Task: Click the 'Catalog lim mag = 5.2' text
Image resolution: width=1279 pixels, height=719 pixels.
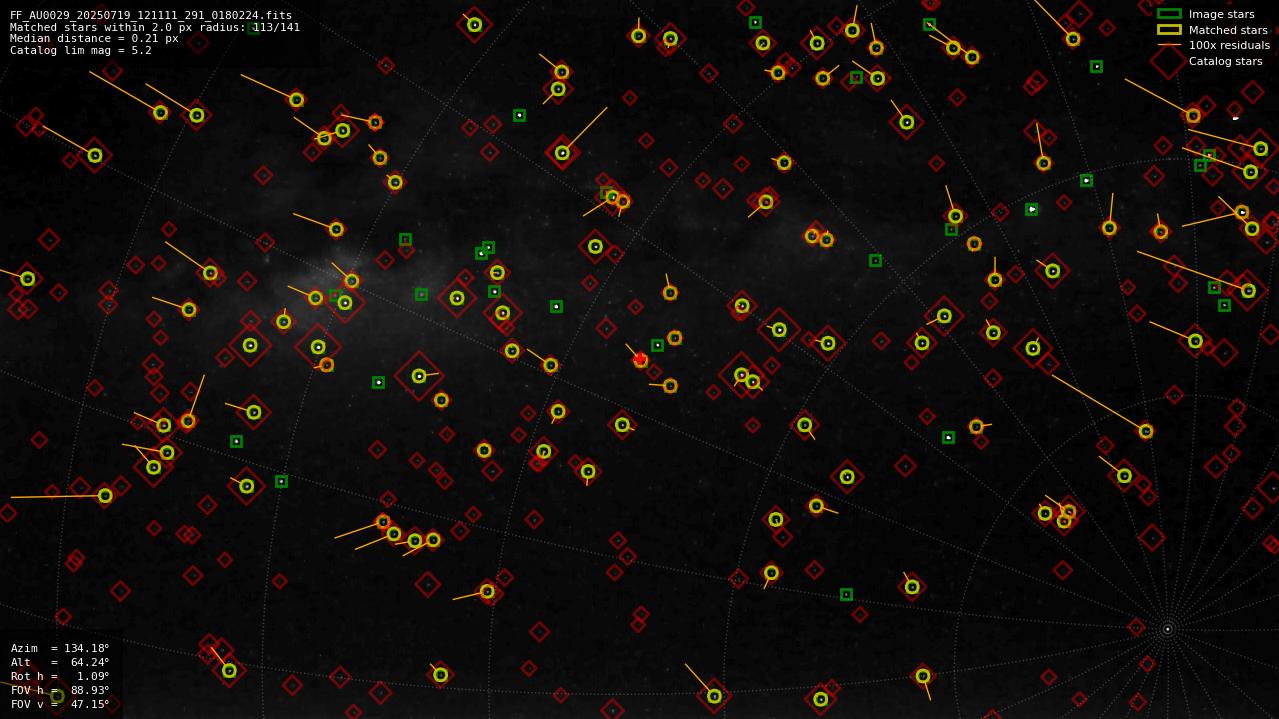Action: coord(81,50)
